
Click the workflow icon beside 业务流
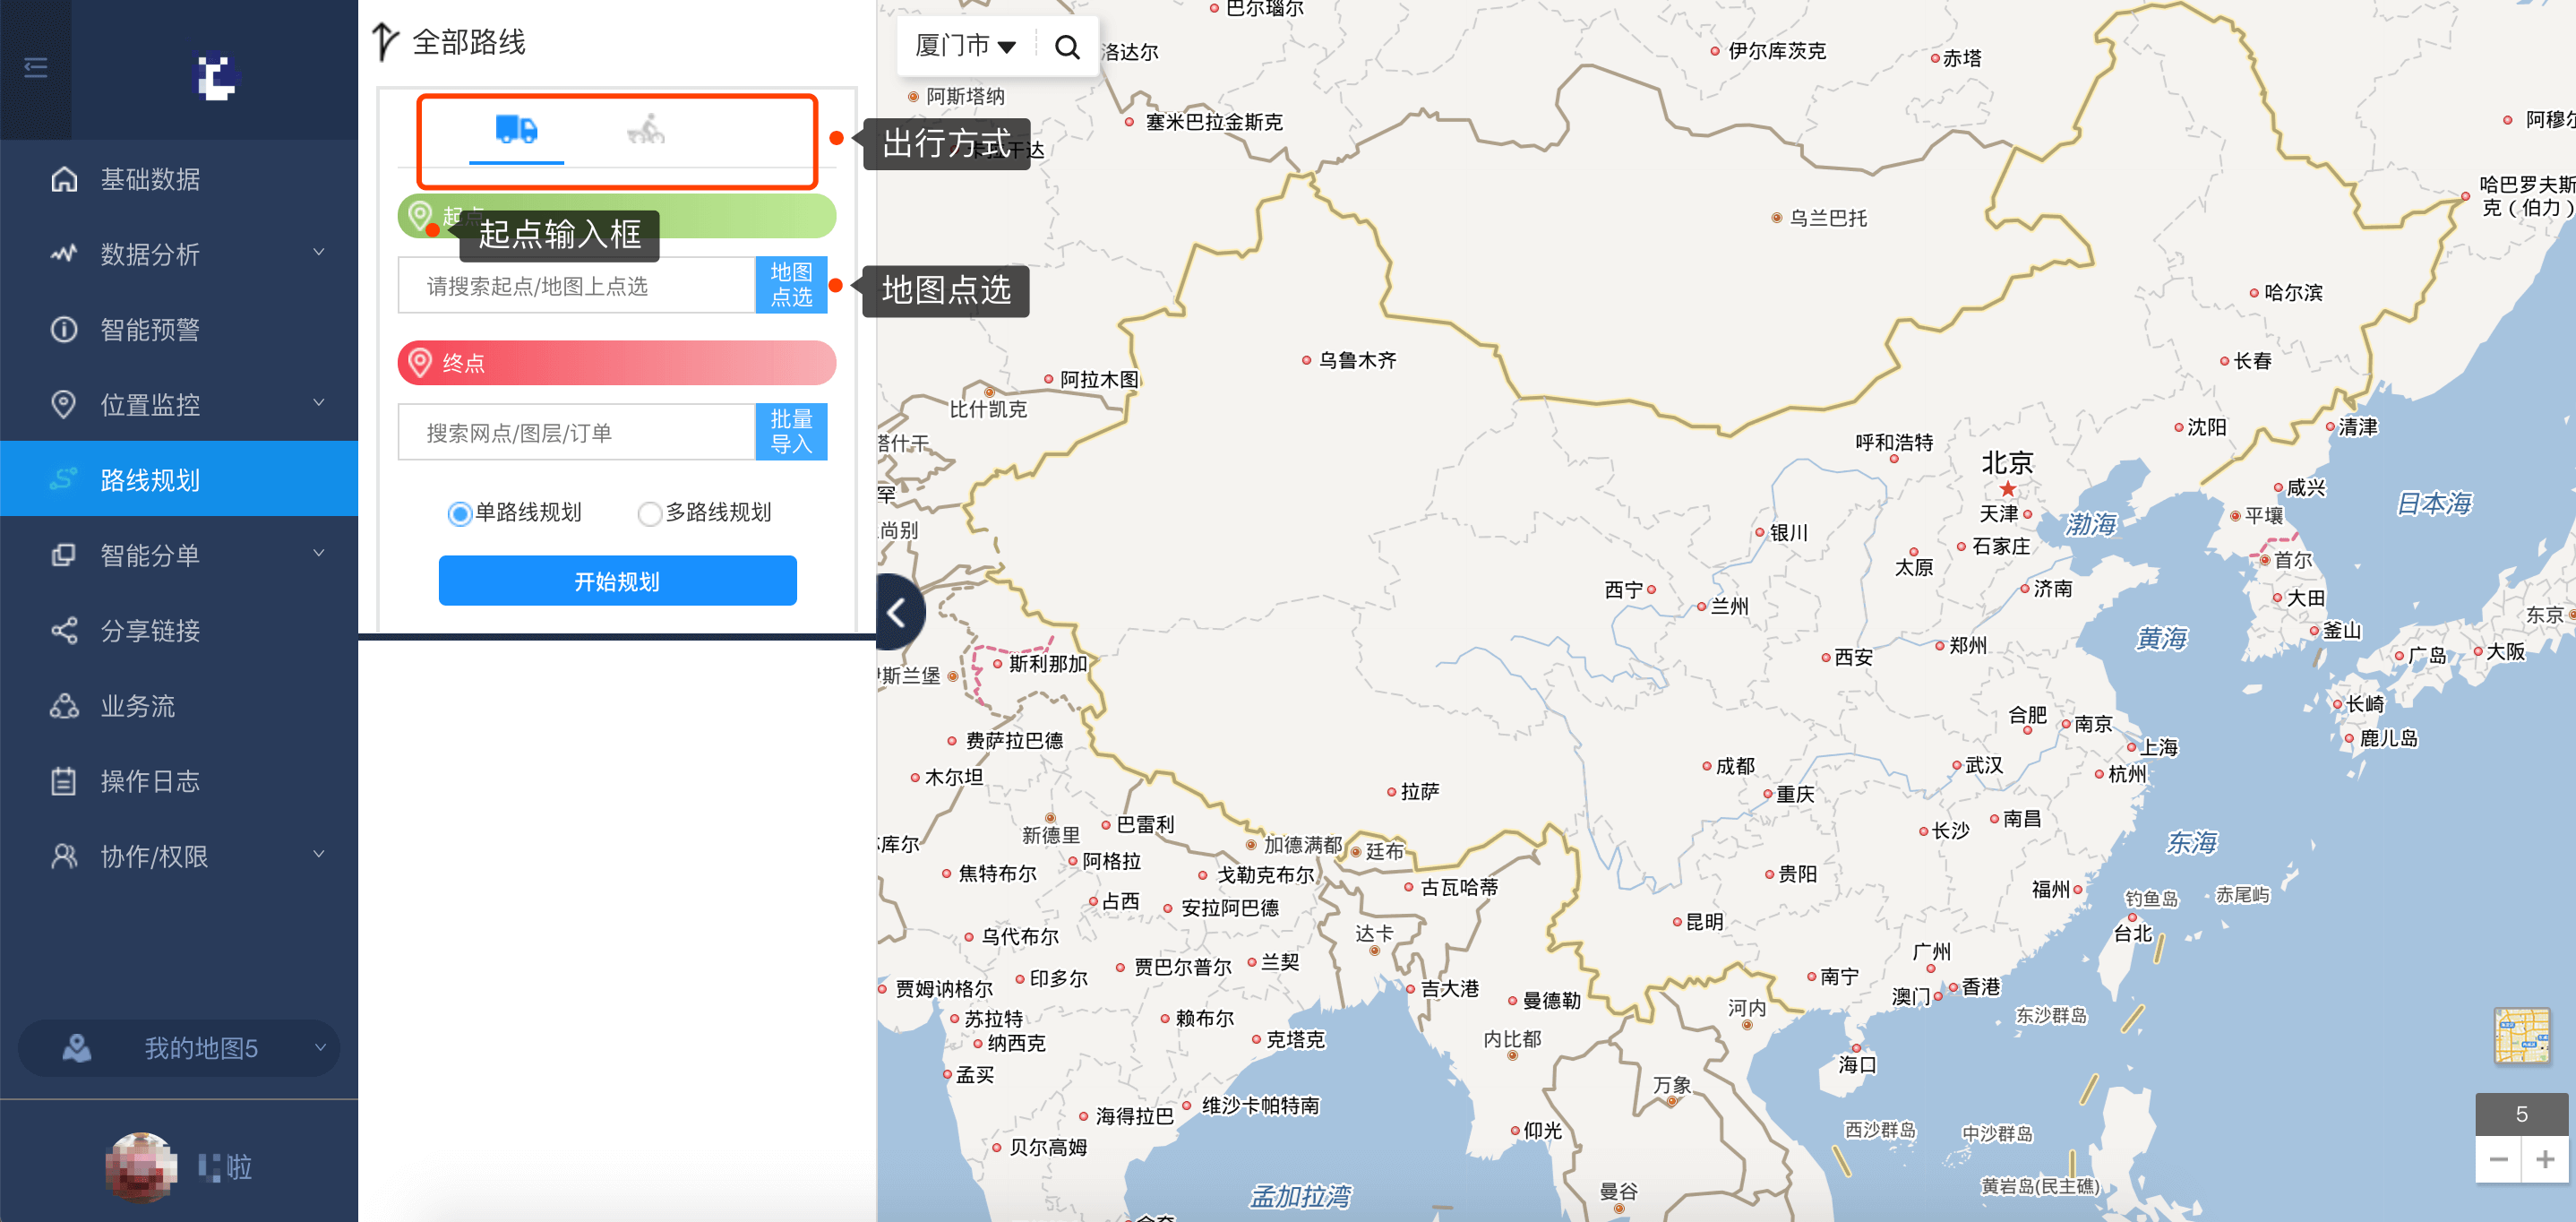[x=64, y=705]
